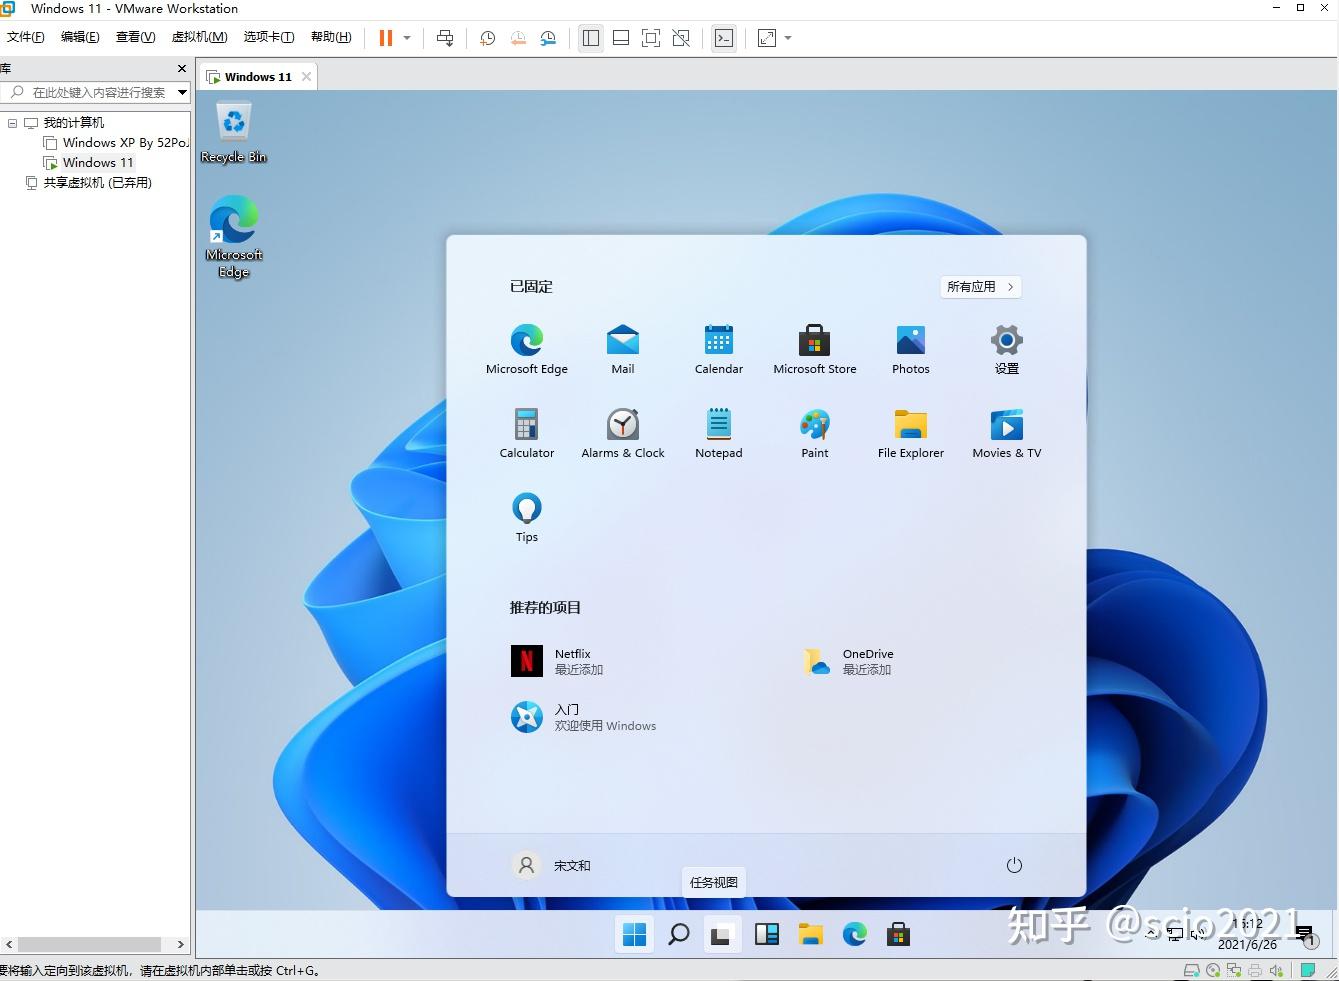Image resolution: width=1339 pixels, height=981 pixels.
Task: Take a snapshot of this virtual machine
Action: coord(487,38)
